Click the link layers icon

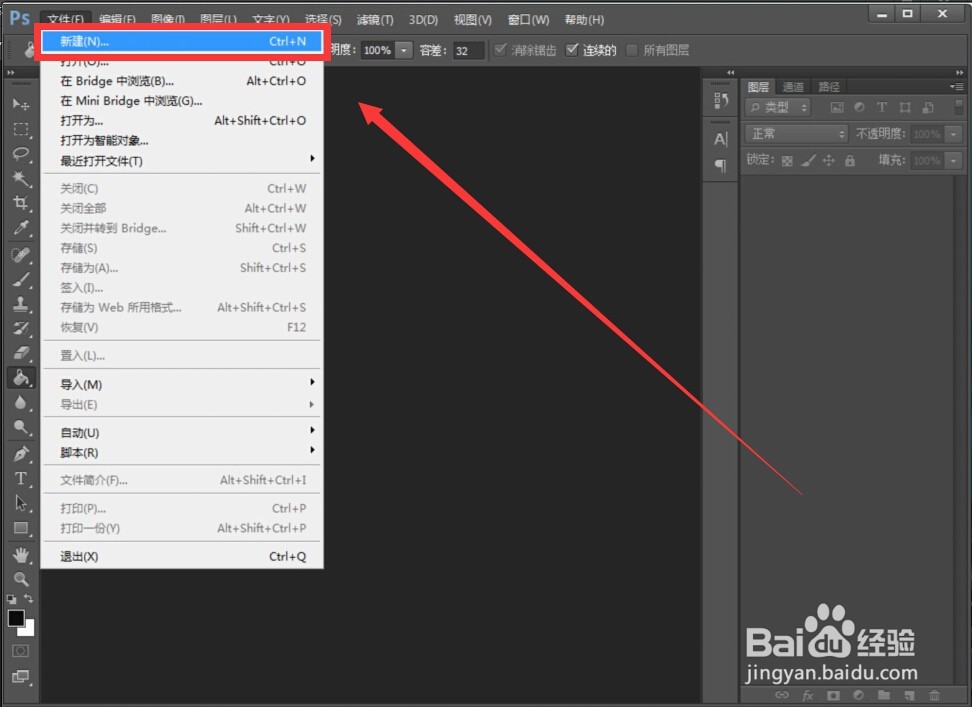(782, 695)
